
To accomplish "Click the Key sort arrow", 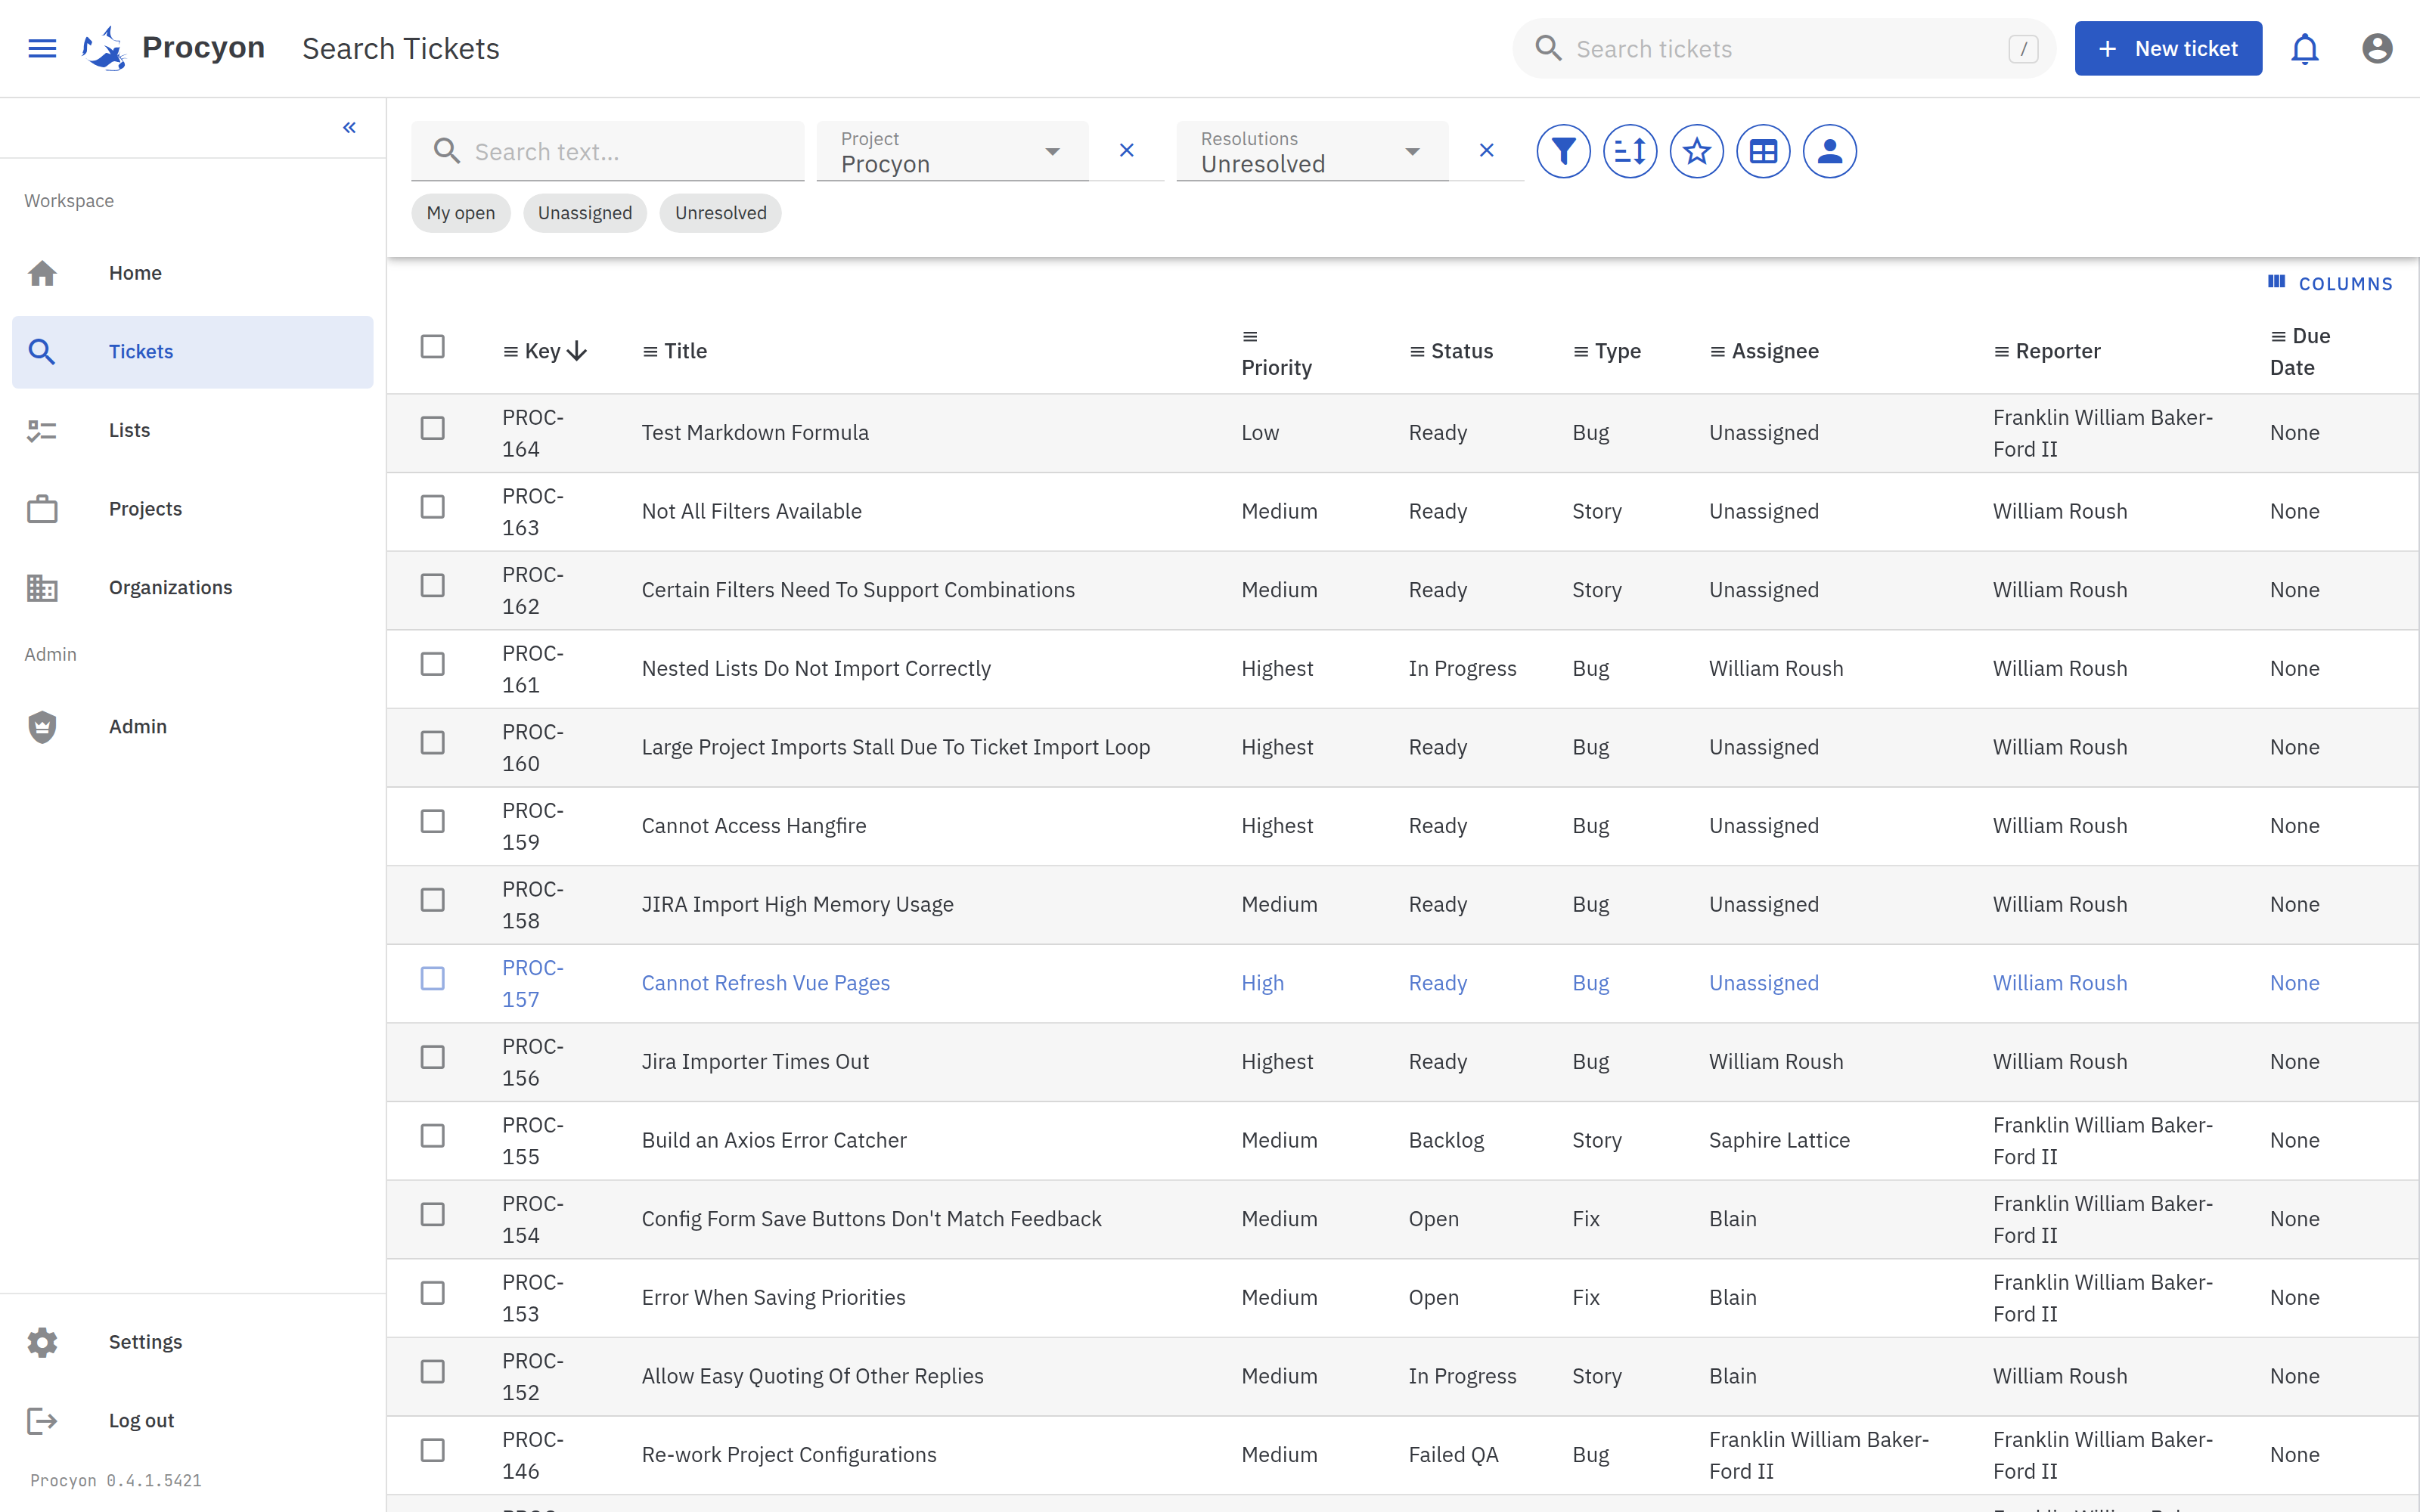I will tap(577, 351).
